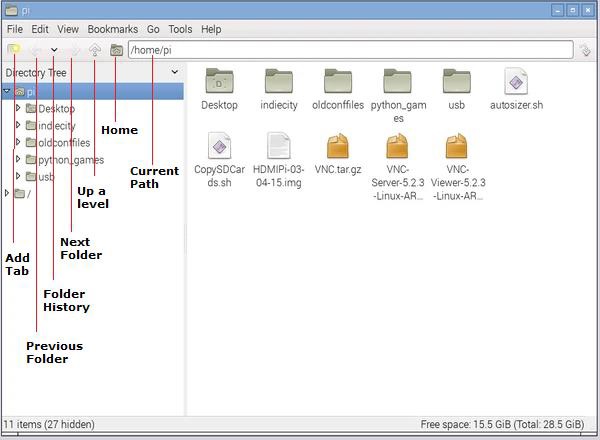The width and height of the screenshot is (600, 440).
Task: Open the View menu
Action: click(x=68, y=29)
